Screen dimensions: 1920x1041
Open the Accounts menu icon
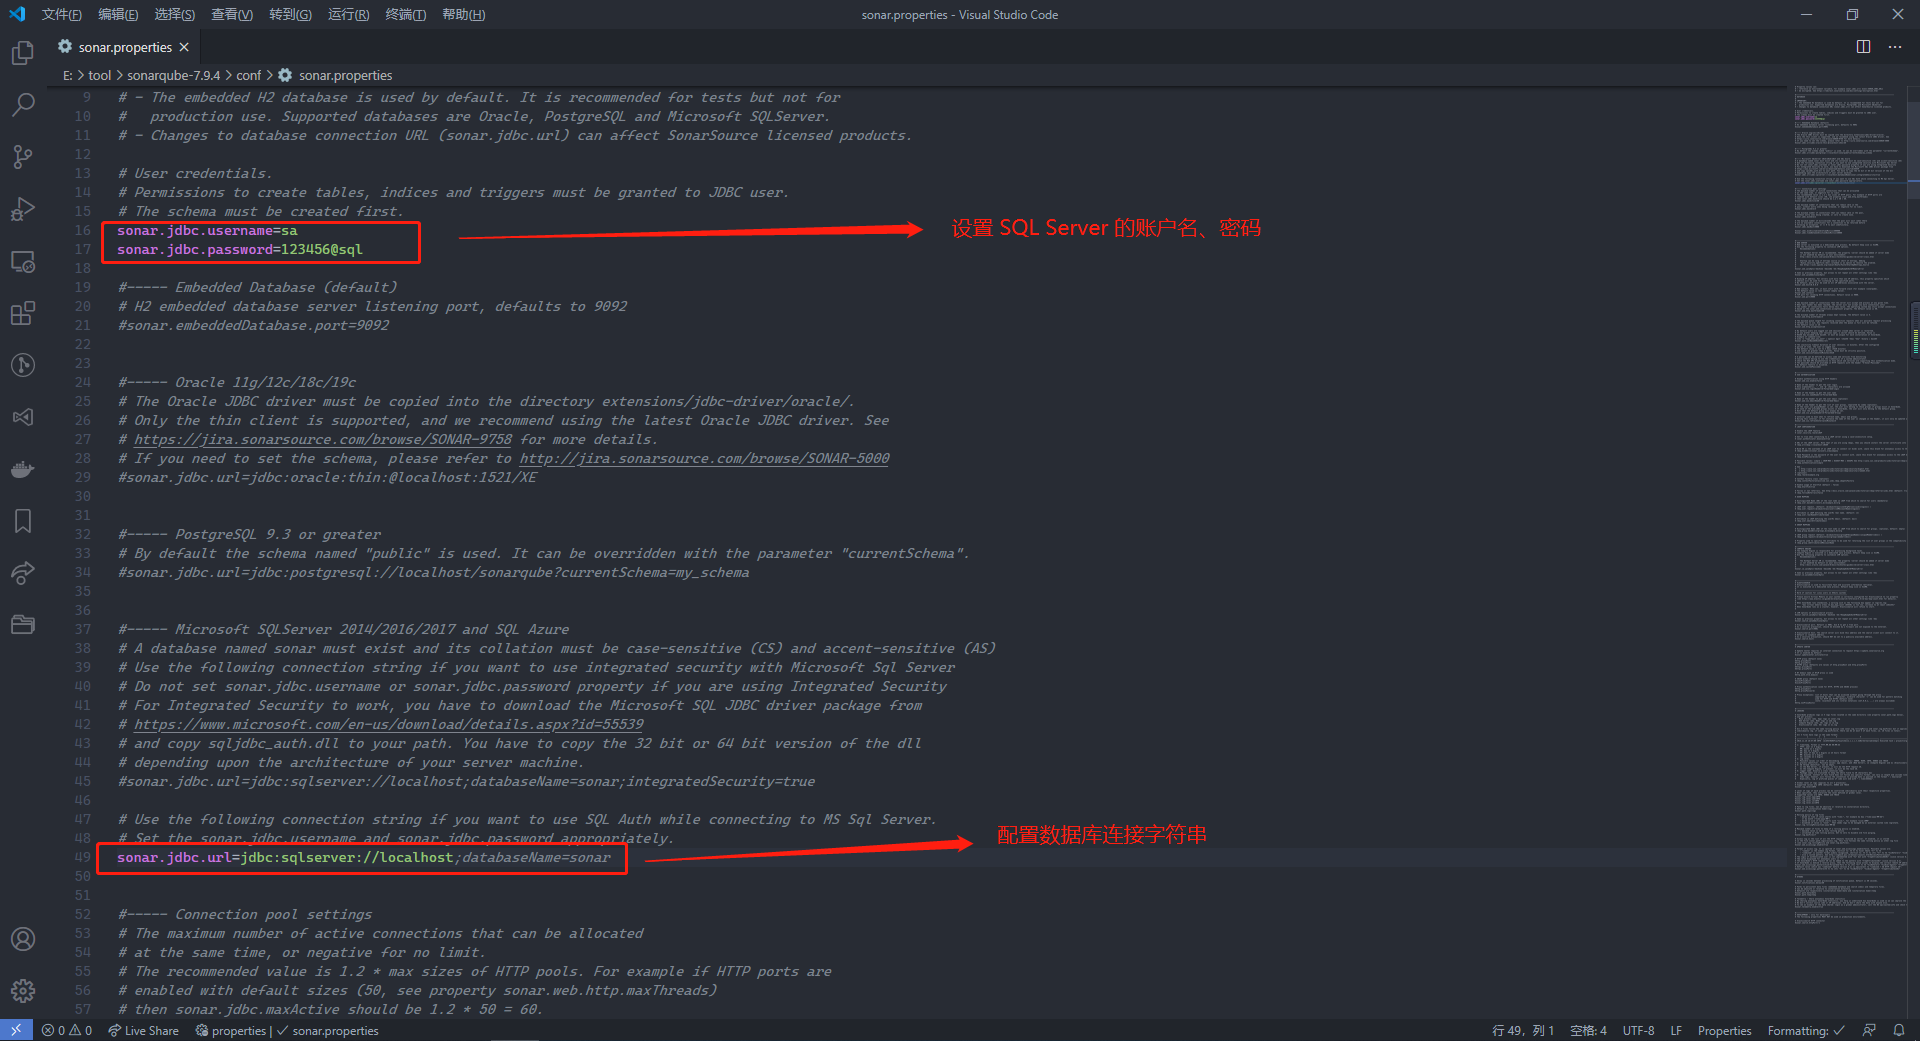(23, 939)
